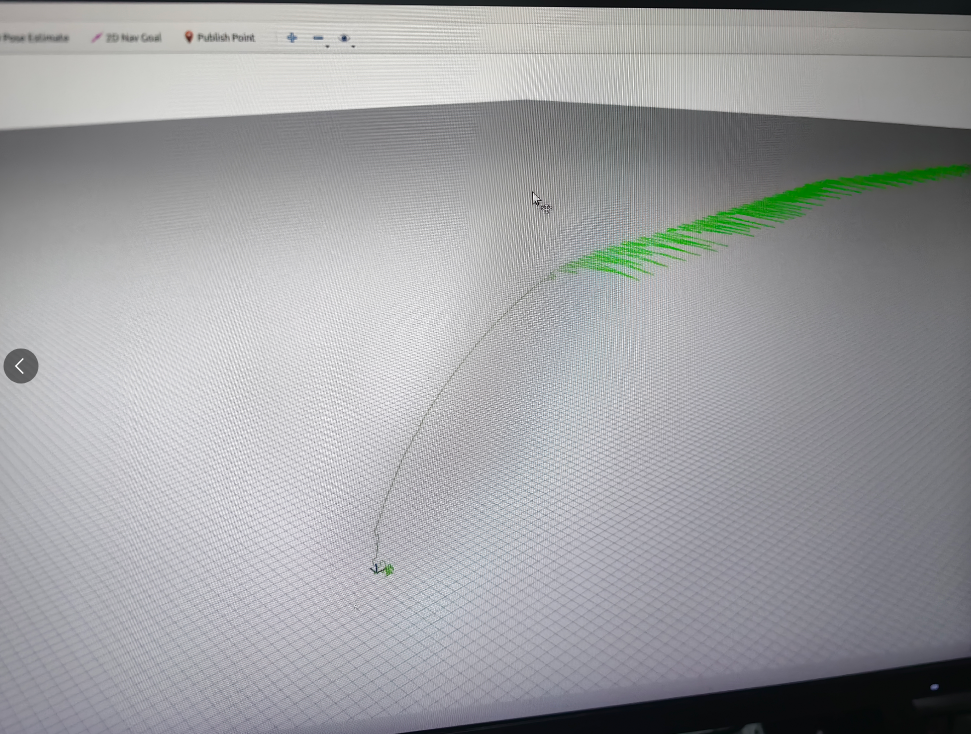Activate the Publish Point tool

pyautogui.click(x=220, y=38)
